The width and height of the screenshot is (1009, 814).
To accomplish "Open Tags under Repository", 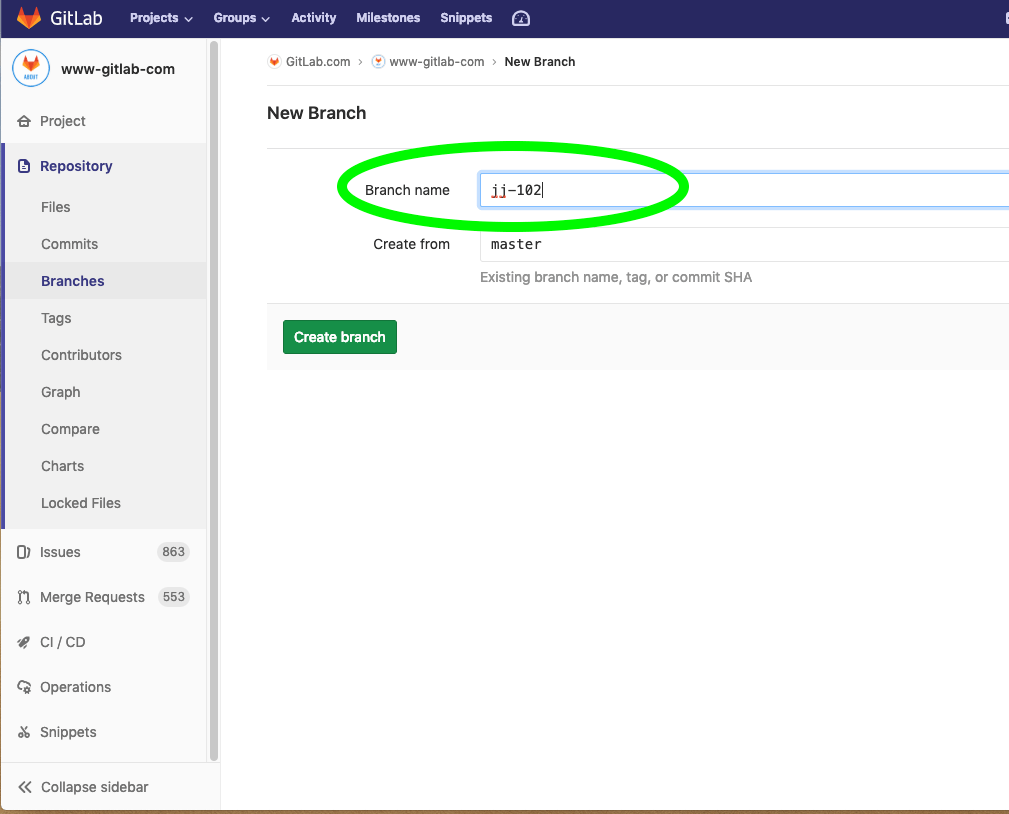I will tap(56, 318).
